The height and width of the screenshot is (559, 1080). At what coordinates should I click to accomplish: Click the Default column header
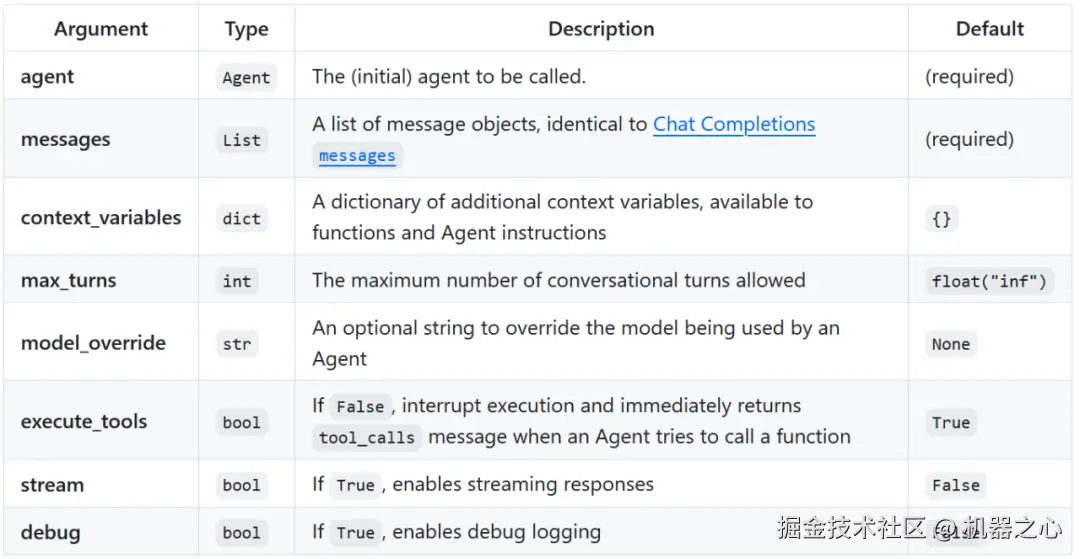(x=989, y=29)
